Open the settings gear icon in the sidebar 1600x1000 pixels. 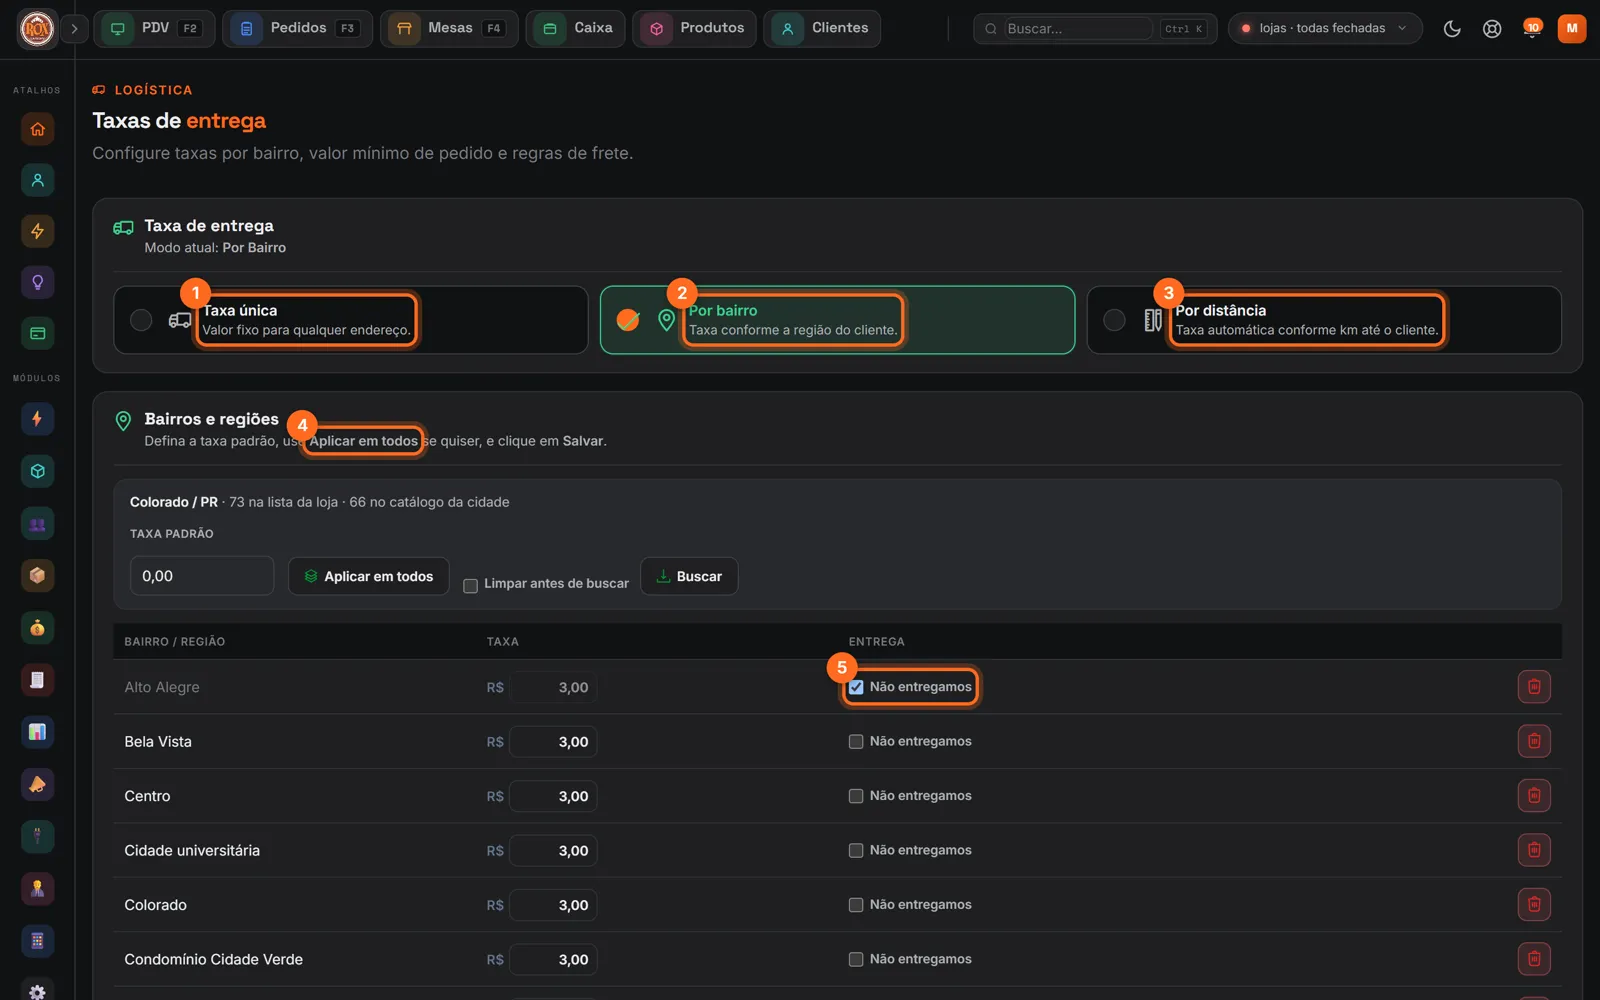tap(37, 992)
